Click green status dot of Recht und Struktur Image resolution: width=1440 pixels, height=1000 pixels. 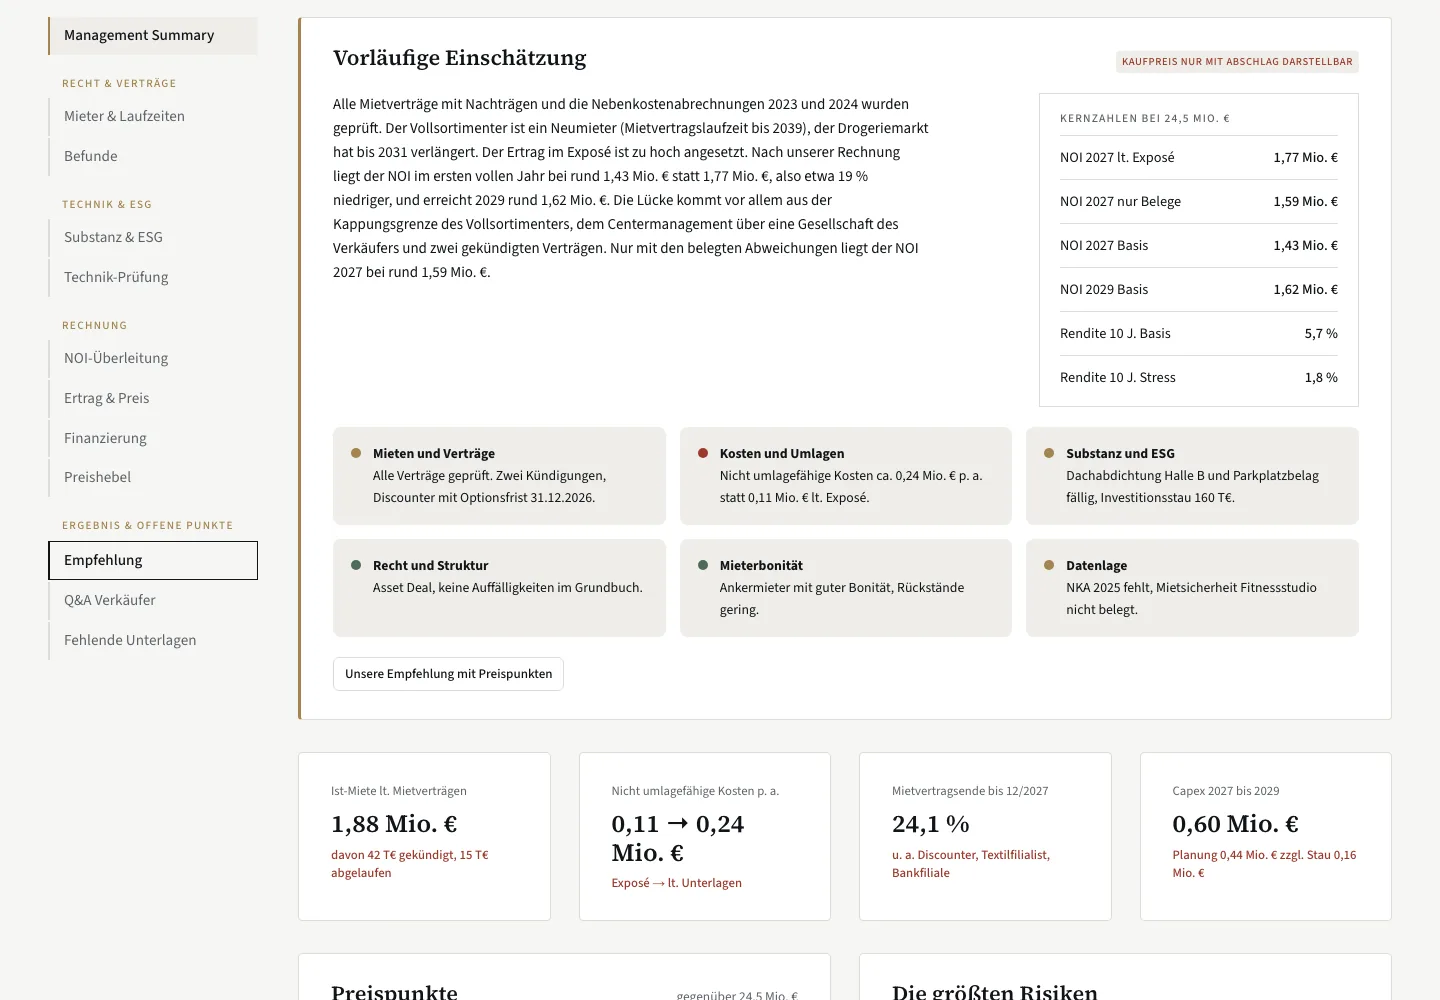356,565
